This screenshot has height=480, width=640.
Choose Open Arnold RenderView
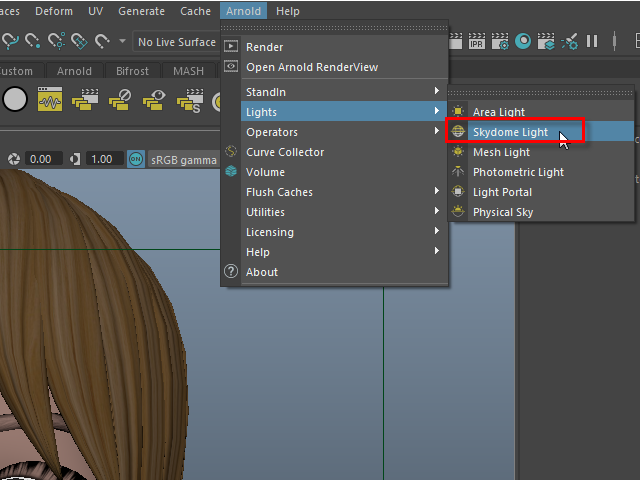click(312, 67)
